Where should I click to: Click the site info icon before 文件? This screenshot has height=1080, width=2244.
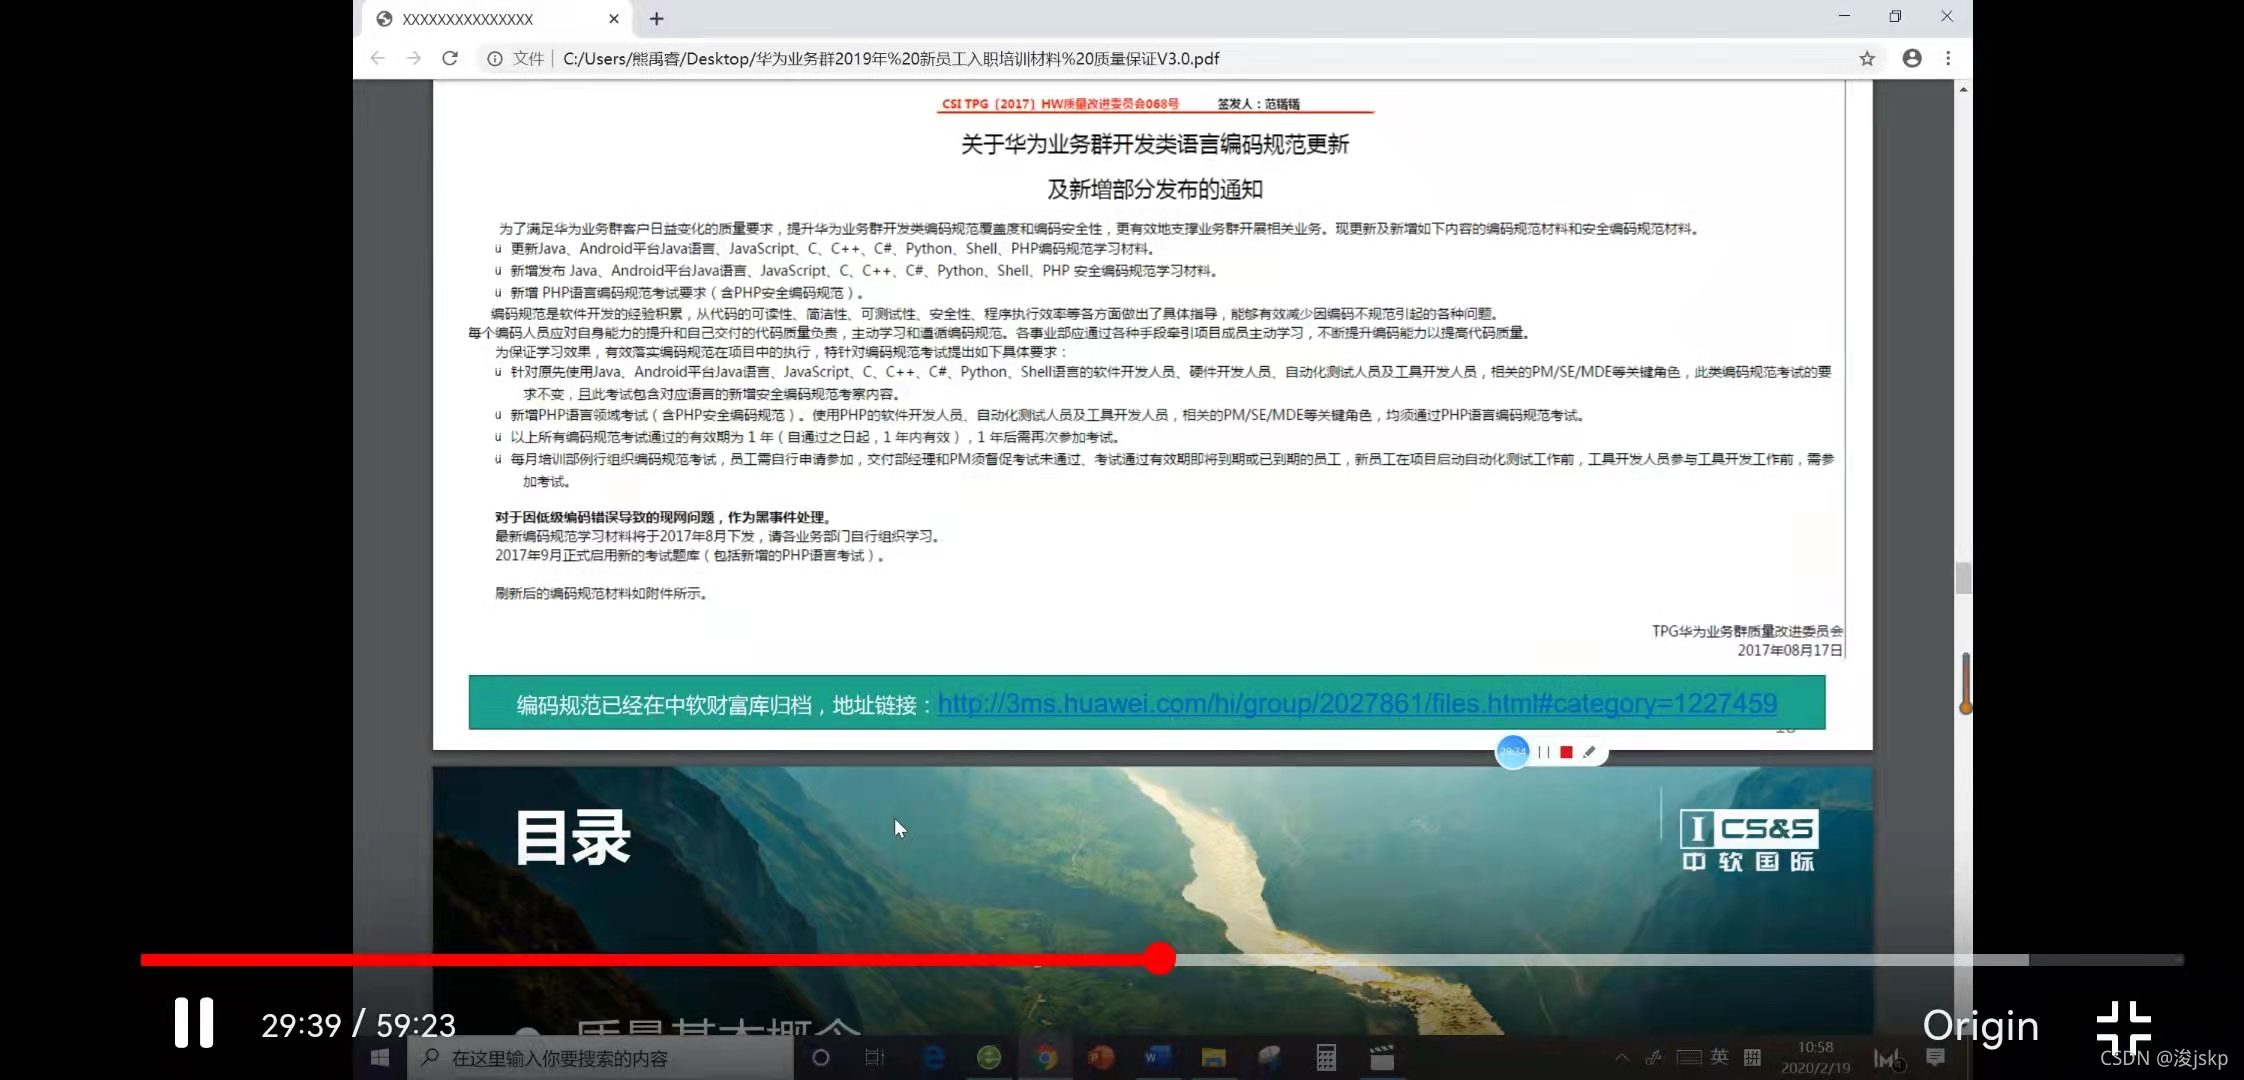pos(494,58)
